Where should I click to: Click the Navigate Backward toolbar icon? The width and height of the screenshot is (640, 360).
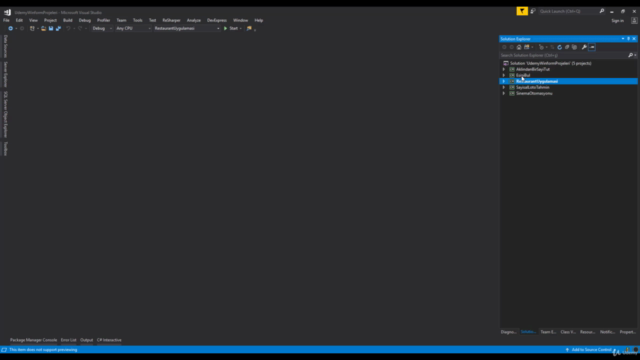pos(11,28)
